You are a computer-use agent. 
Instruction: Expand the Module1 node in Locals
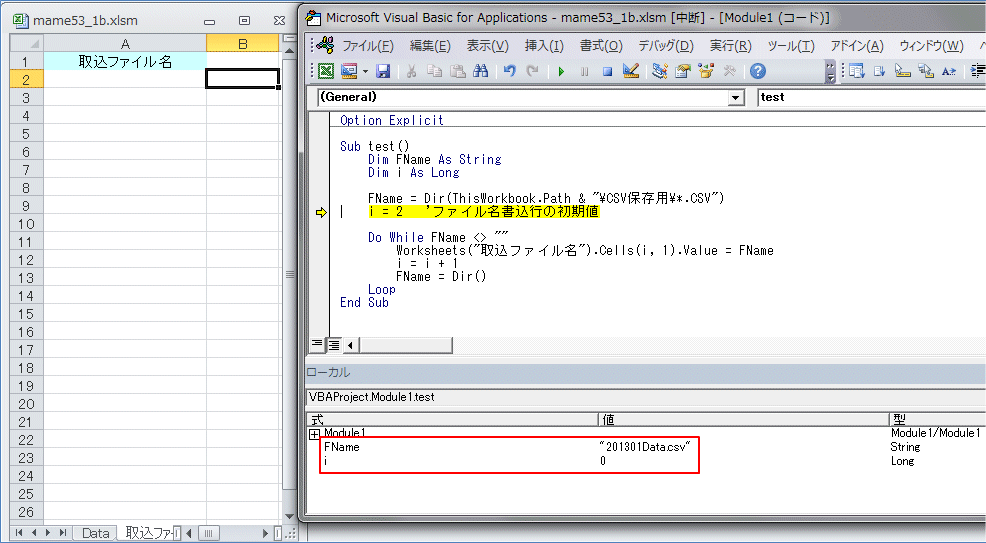pos(315,434)
